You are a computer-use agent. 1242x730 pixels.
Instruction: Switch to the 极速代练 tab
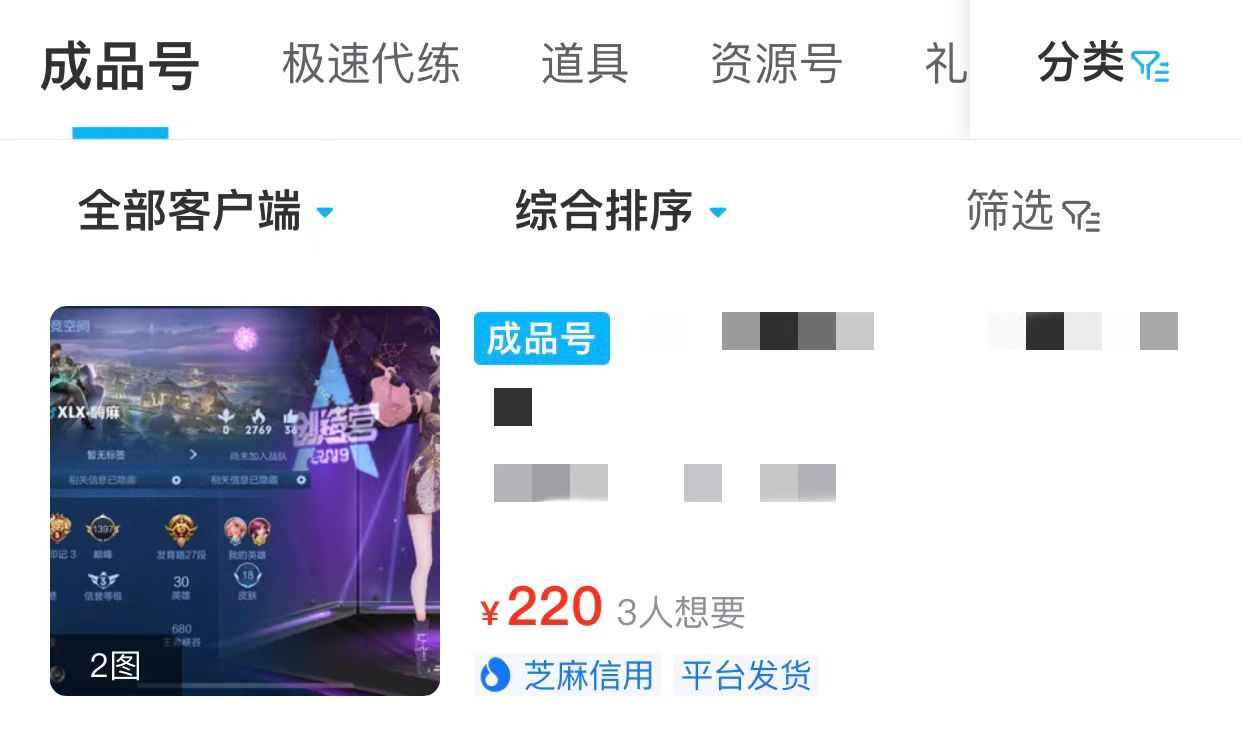371,65
